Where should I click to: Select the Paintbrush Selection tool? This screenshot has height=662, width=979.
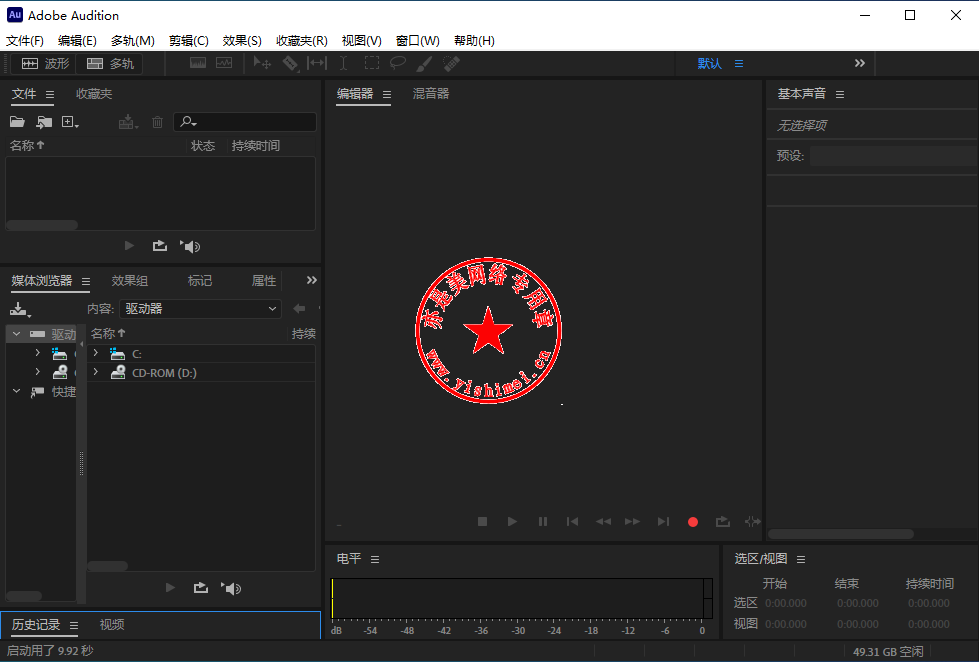click(425, 63)
